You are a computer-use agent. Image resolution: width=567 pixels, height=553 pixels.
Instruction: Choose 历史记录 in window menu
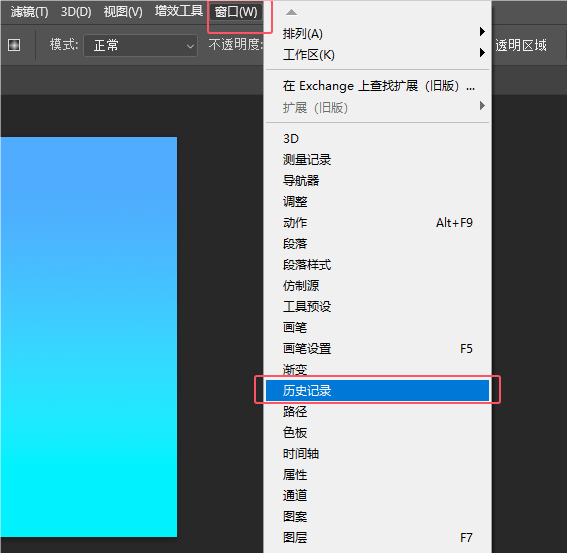click(378, 390)
